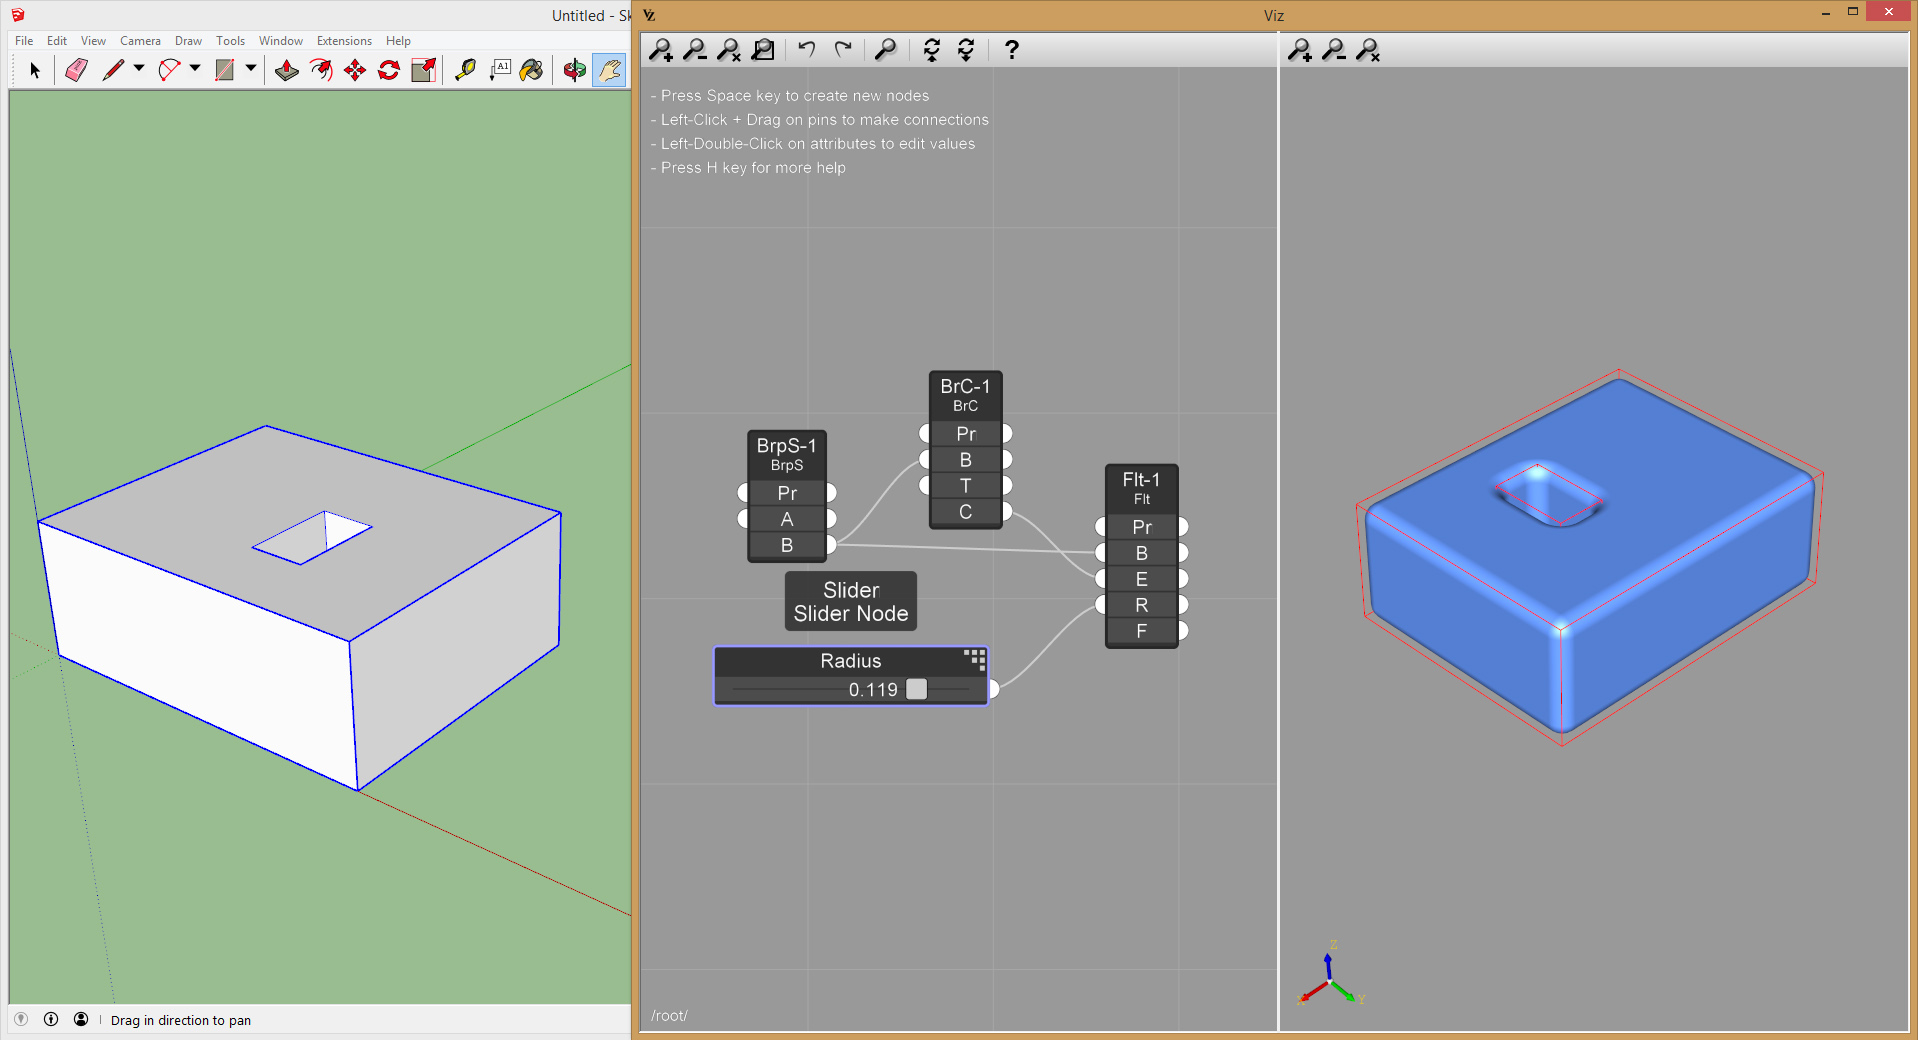This screenshot has width=1918, height=1040.
Task: Click the undo arrow in Viz toolbar
Action: (807, 50)
